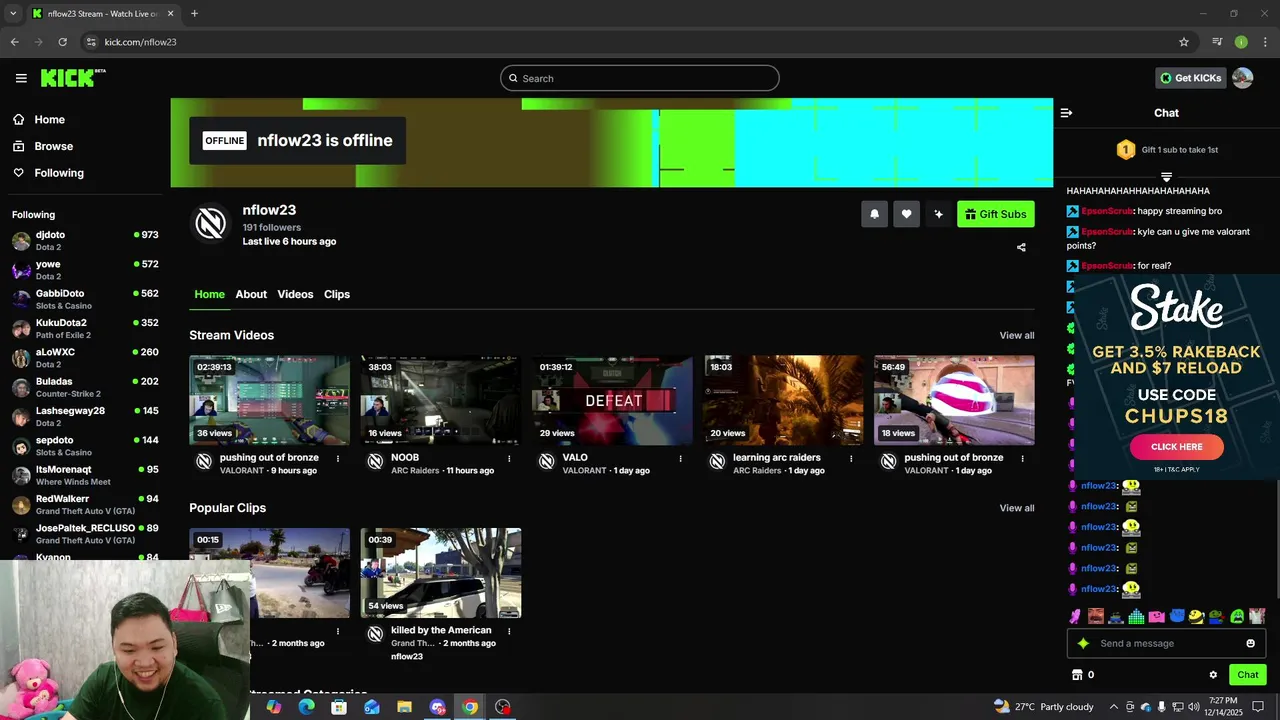This screenshot has width=1280, height=720.
Task: View all Popular Clips
Action: tap(1017, 508)
